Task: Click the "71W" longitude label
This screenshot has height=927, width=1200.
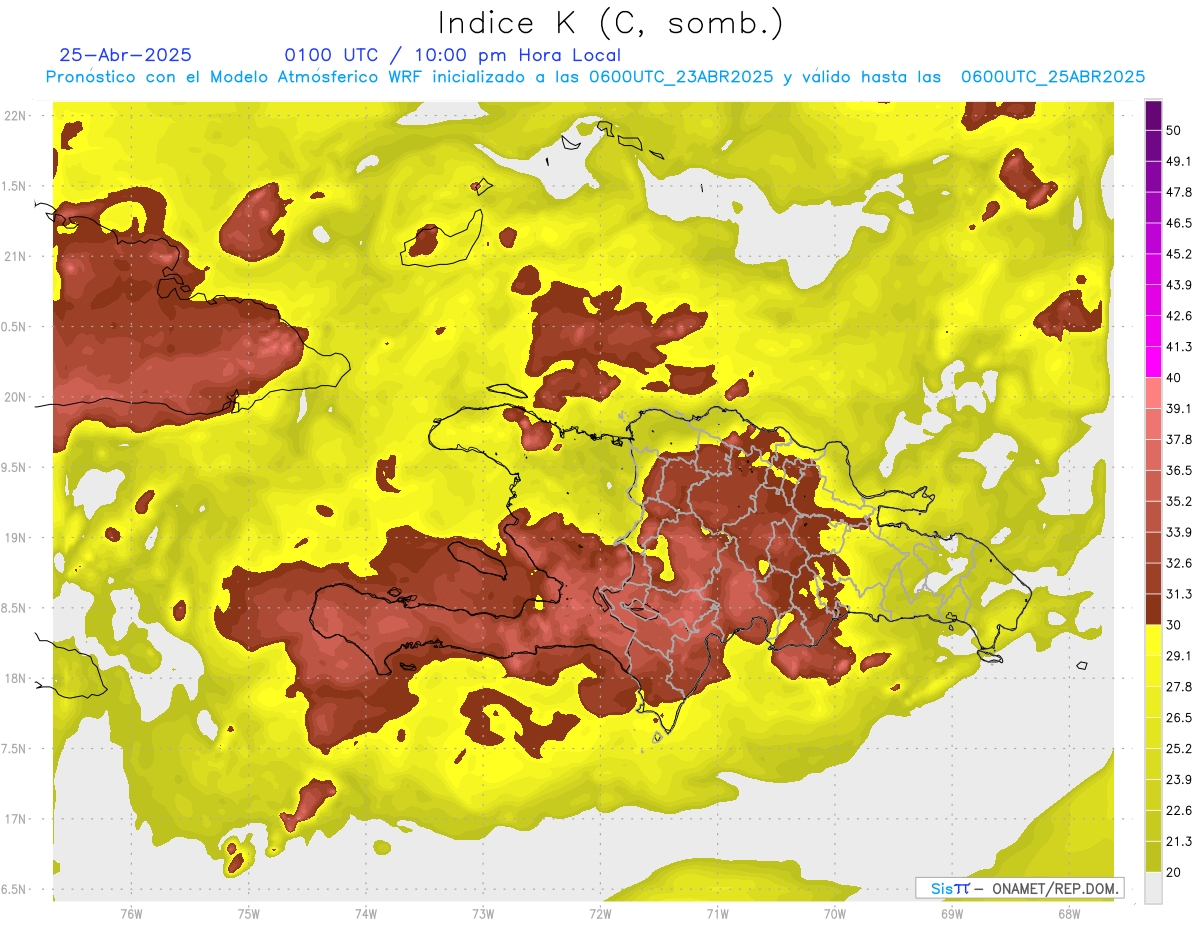Action: tap(717, 914)
